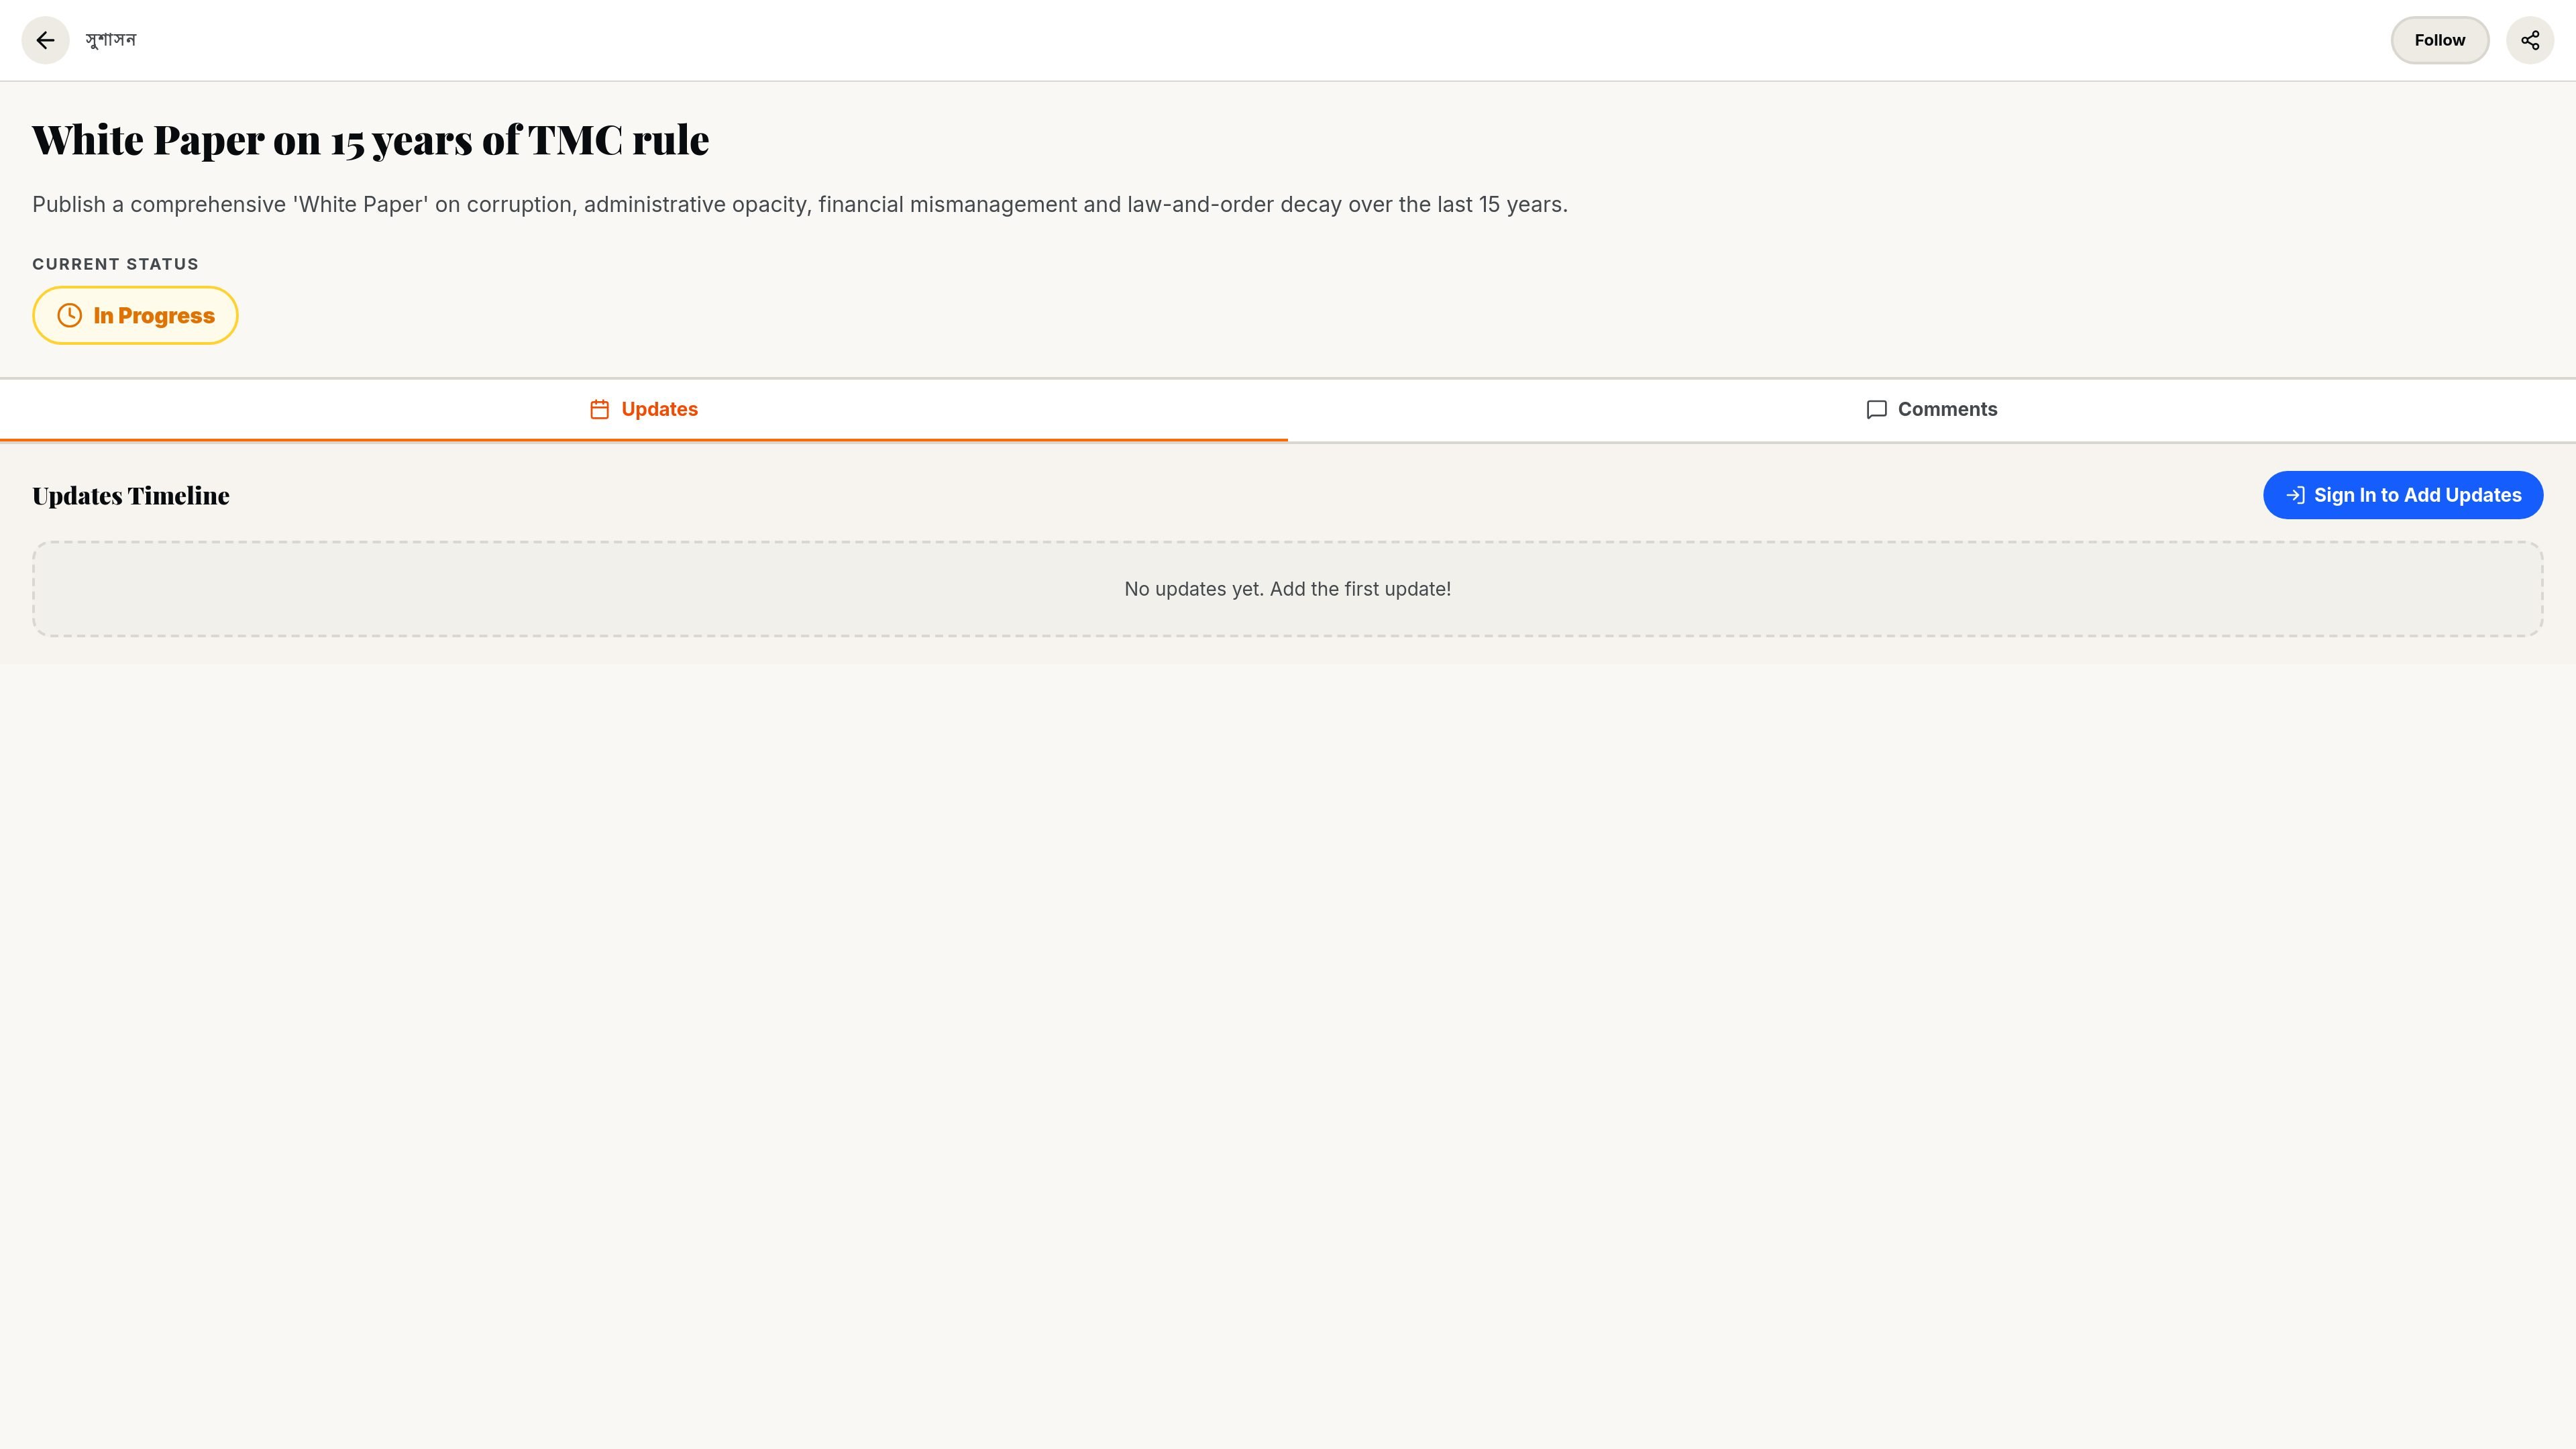The width and height of the screenshot is (2576, 1449).
Task: Click the CURRENT STATUS label
Action: coord(115,264)
